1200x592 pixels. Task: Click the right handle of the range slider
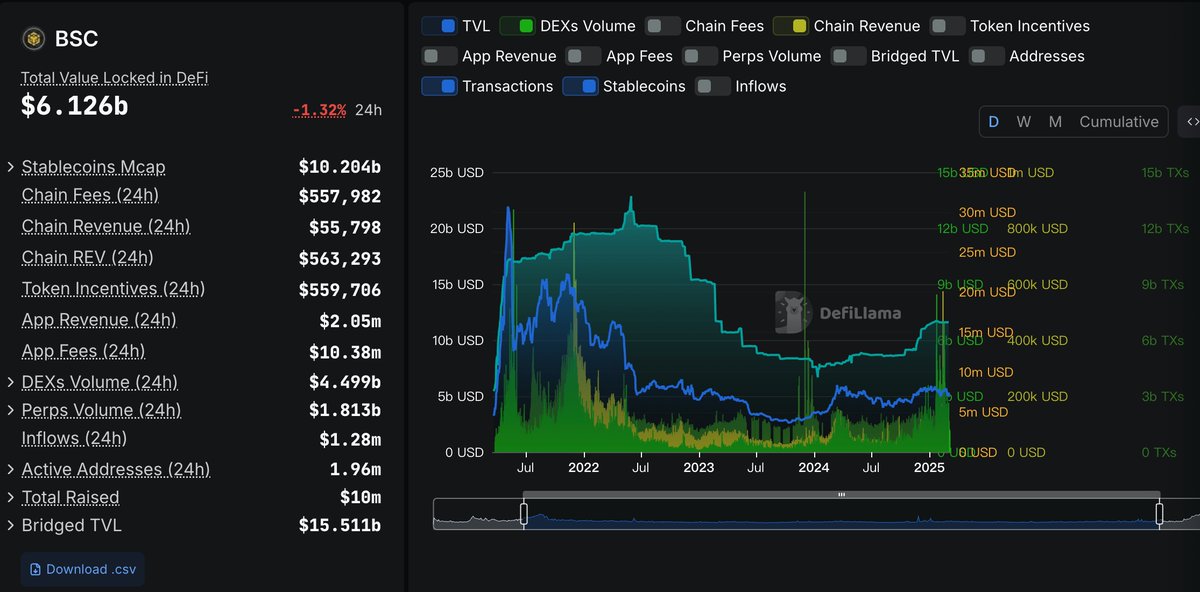1160,514
